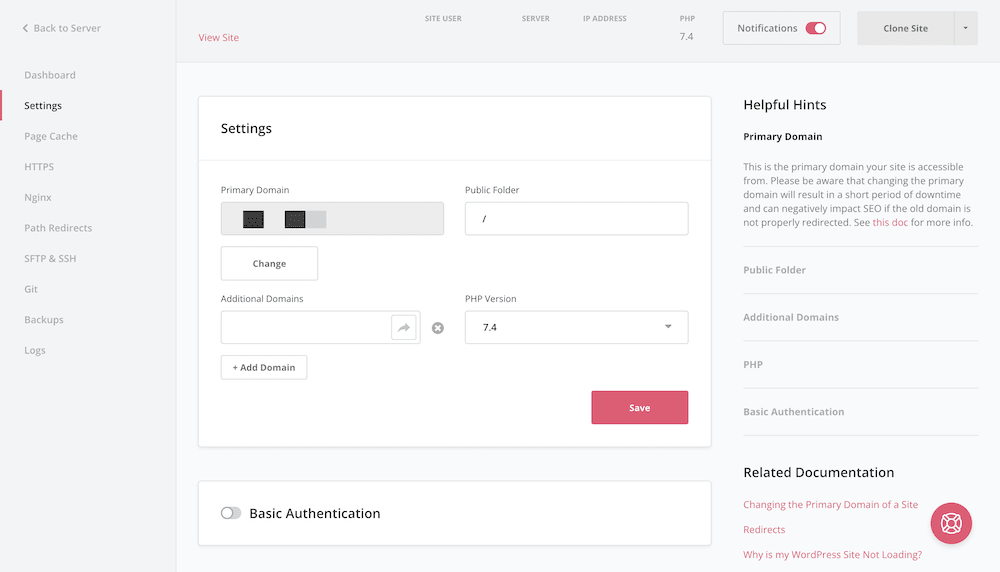Open the PHP Version dropdown

point(577,327)
